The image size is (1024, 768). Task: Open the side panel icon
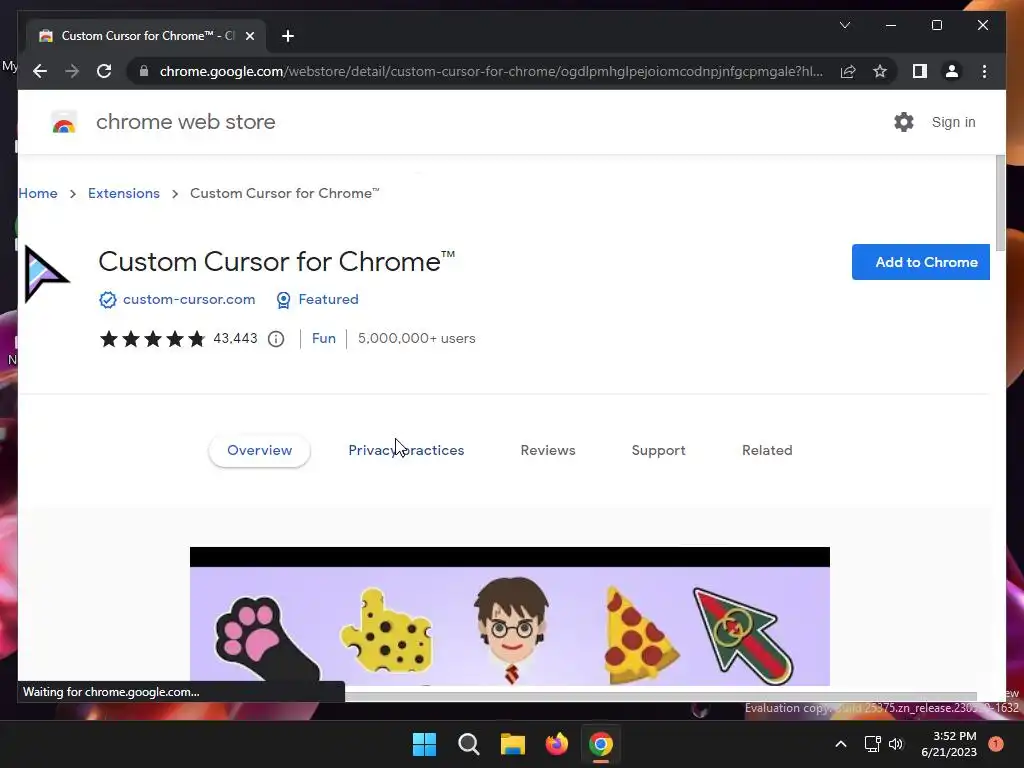click(920, 71)
